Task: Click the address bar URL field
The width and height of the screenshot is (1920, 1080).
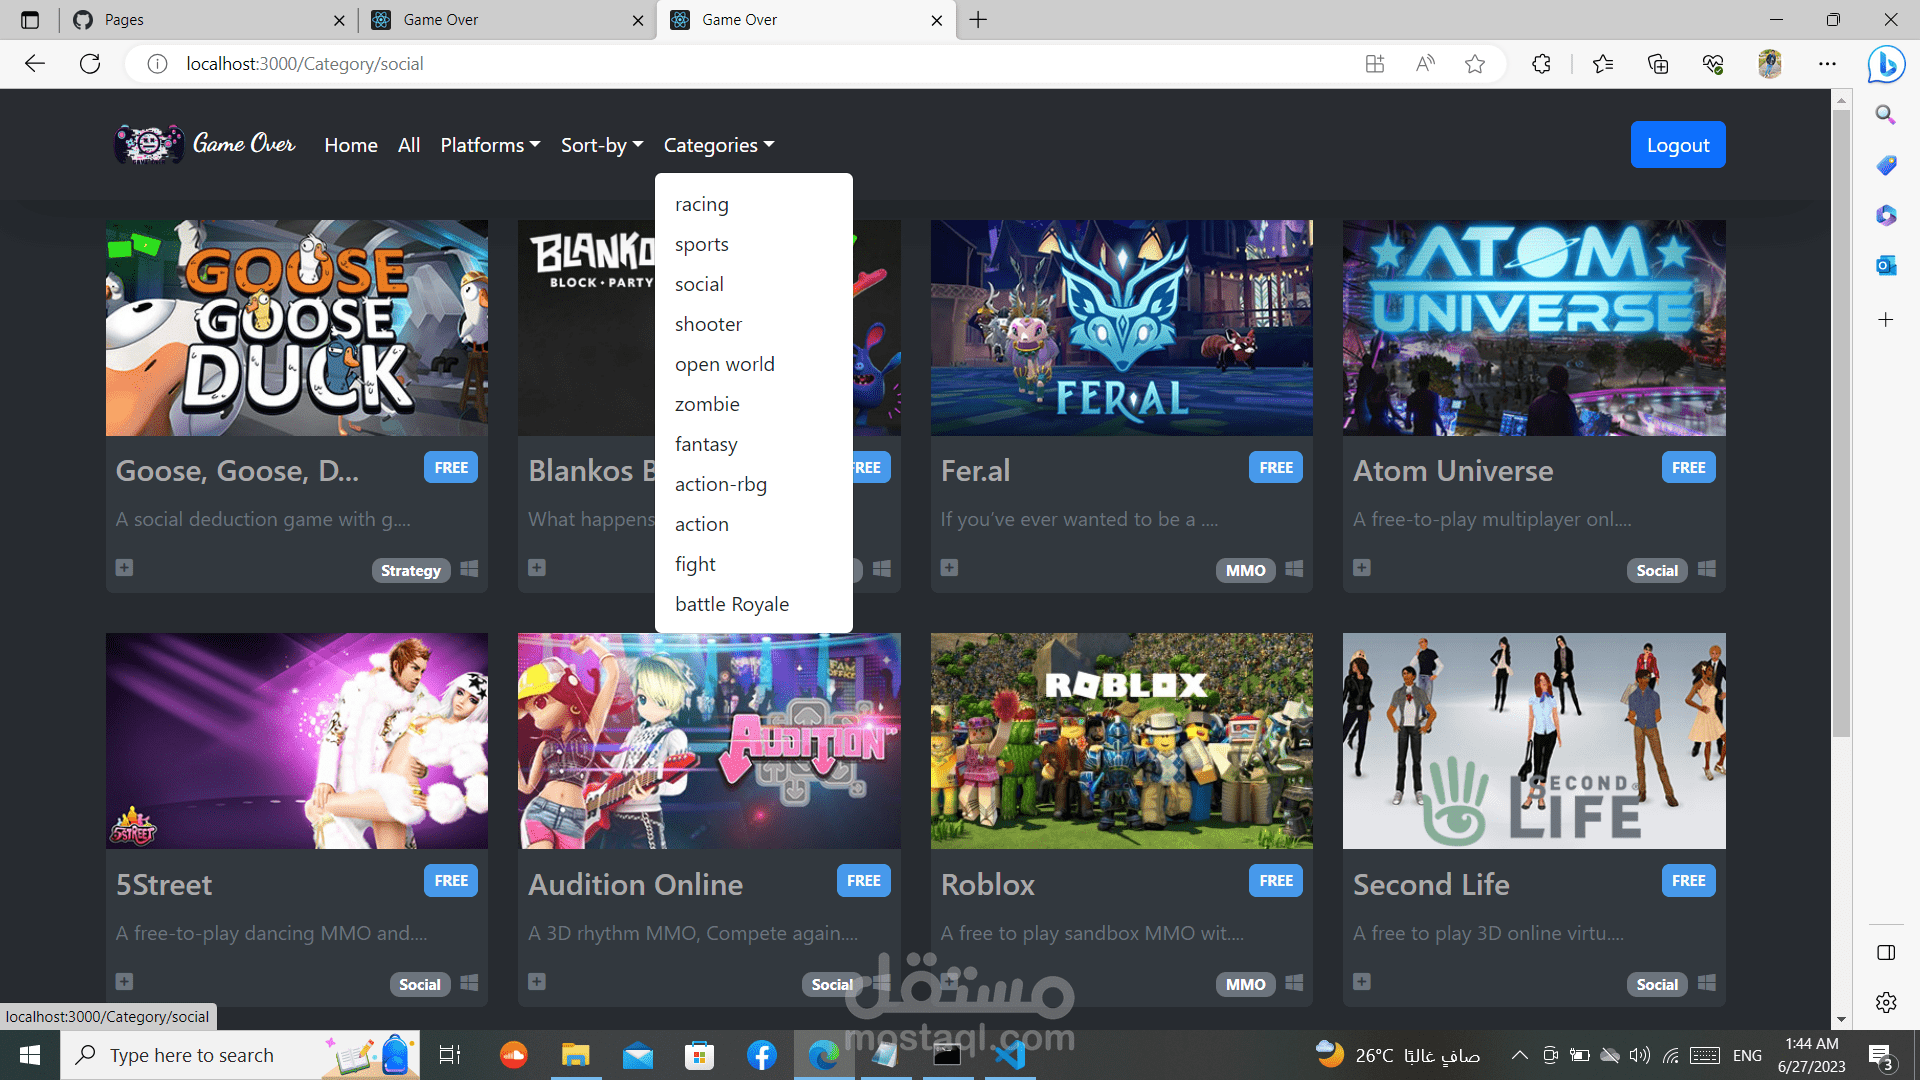Action: click(x=700, y=64)
